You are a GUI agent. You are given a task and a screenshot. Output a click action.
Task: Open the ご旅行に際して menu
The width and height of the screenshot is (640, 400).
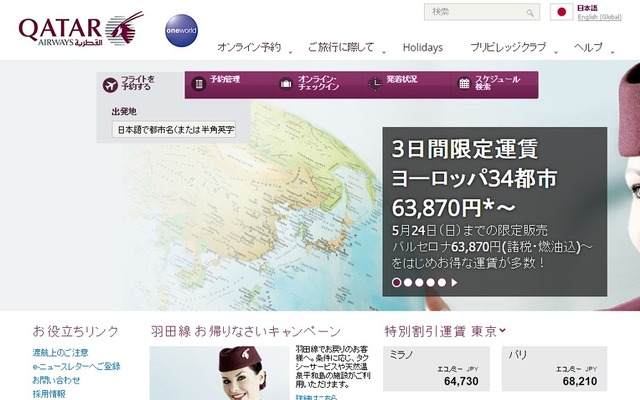341,47
